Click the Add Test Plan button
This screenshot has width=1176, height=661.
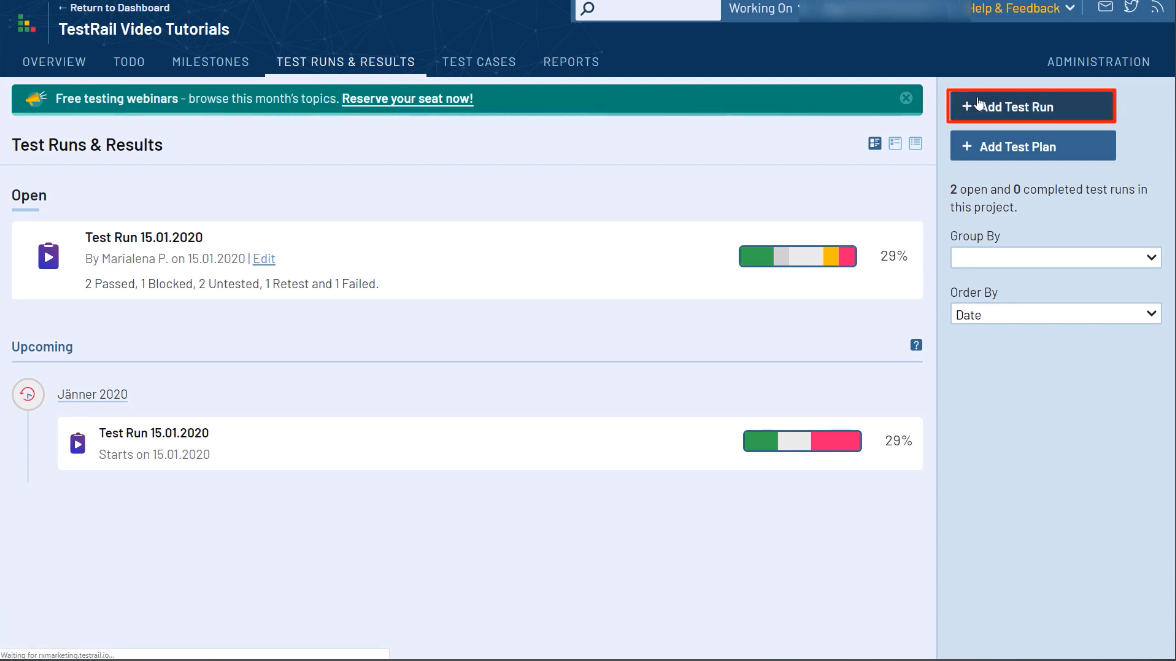tap(1032, 146)
